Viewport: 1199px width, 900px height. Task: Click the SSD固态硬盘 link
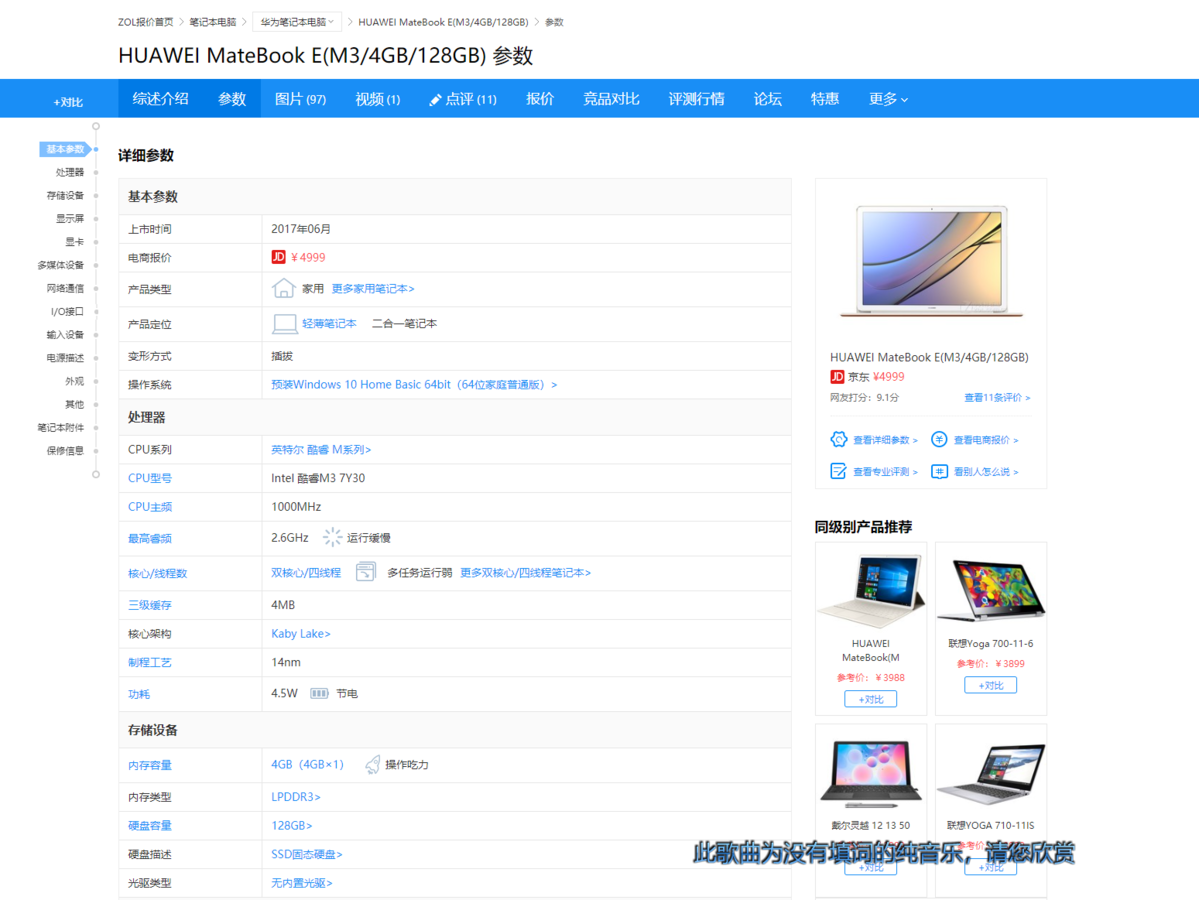coord(306,854)
